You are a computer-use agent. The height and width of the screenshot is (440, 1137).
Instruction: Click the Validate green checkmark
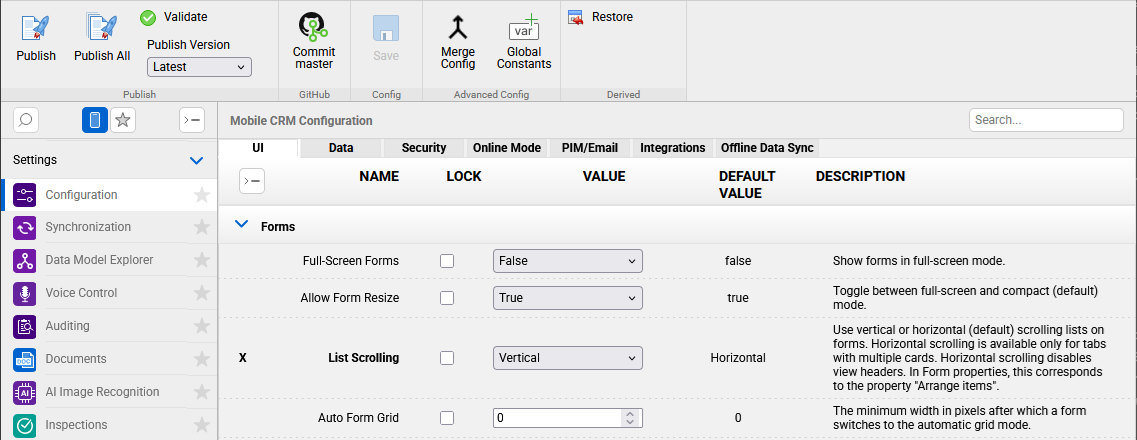click(x=149, y=17)
